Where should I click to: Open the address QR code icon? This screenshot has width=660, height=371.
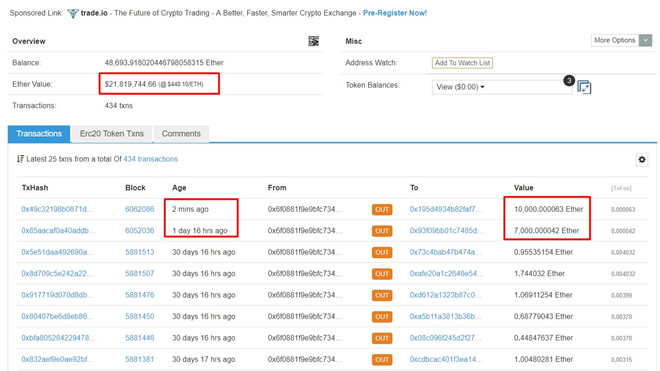click(313, 41)
